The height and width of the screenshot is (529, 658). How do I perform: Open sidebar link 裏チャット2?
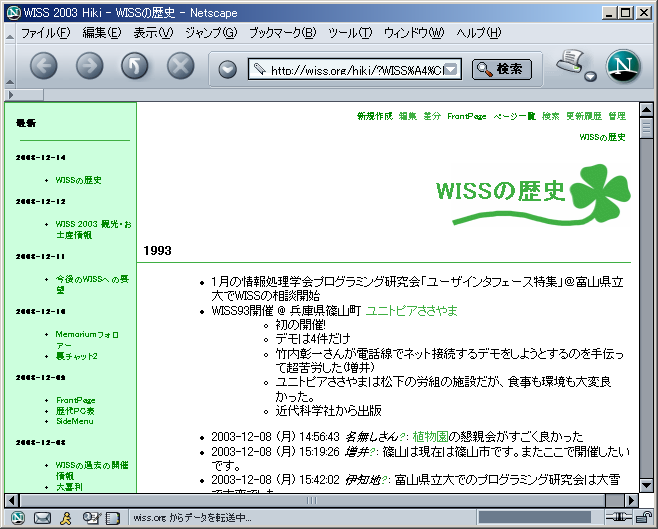[x=77, y=356]
